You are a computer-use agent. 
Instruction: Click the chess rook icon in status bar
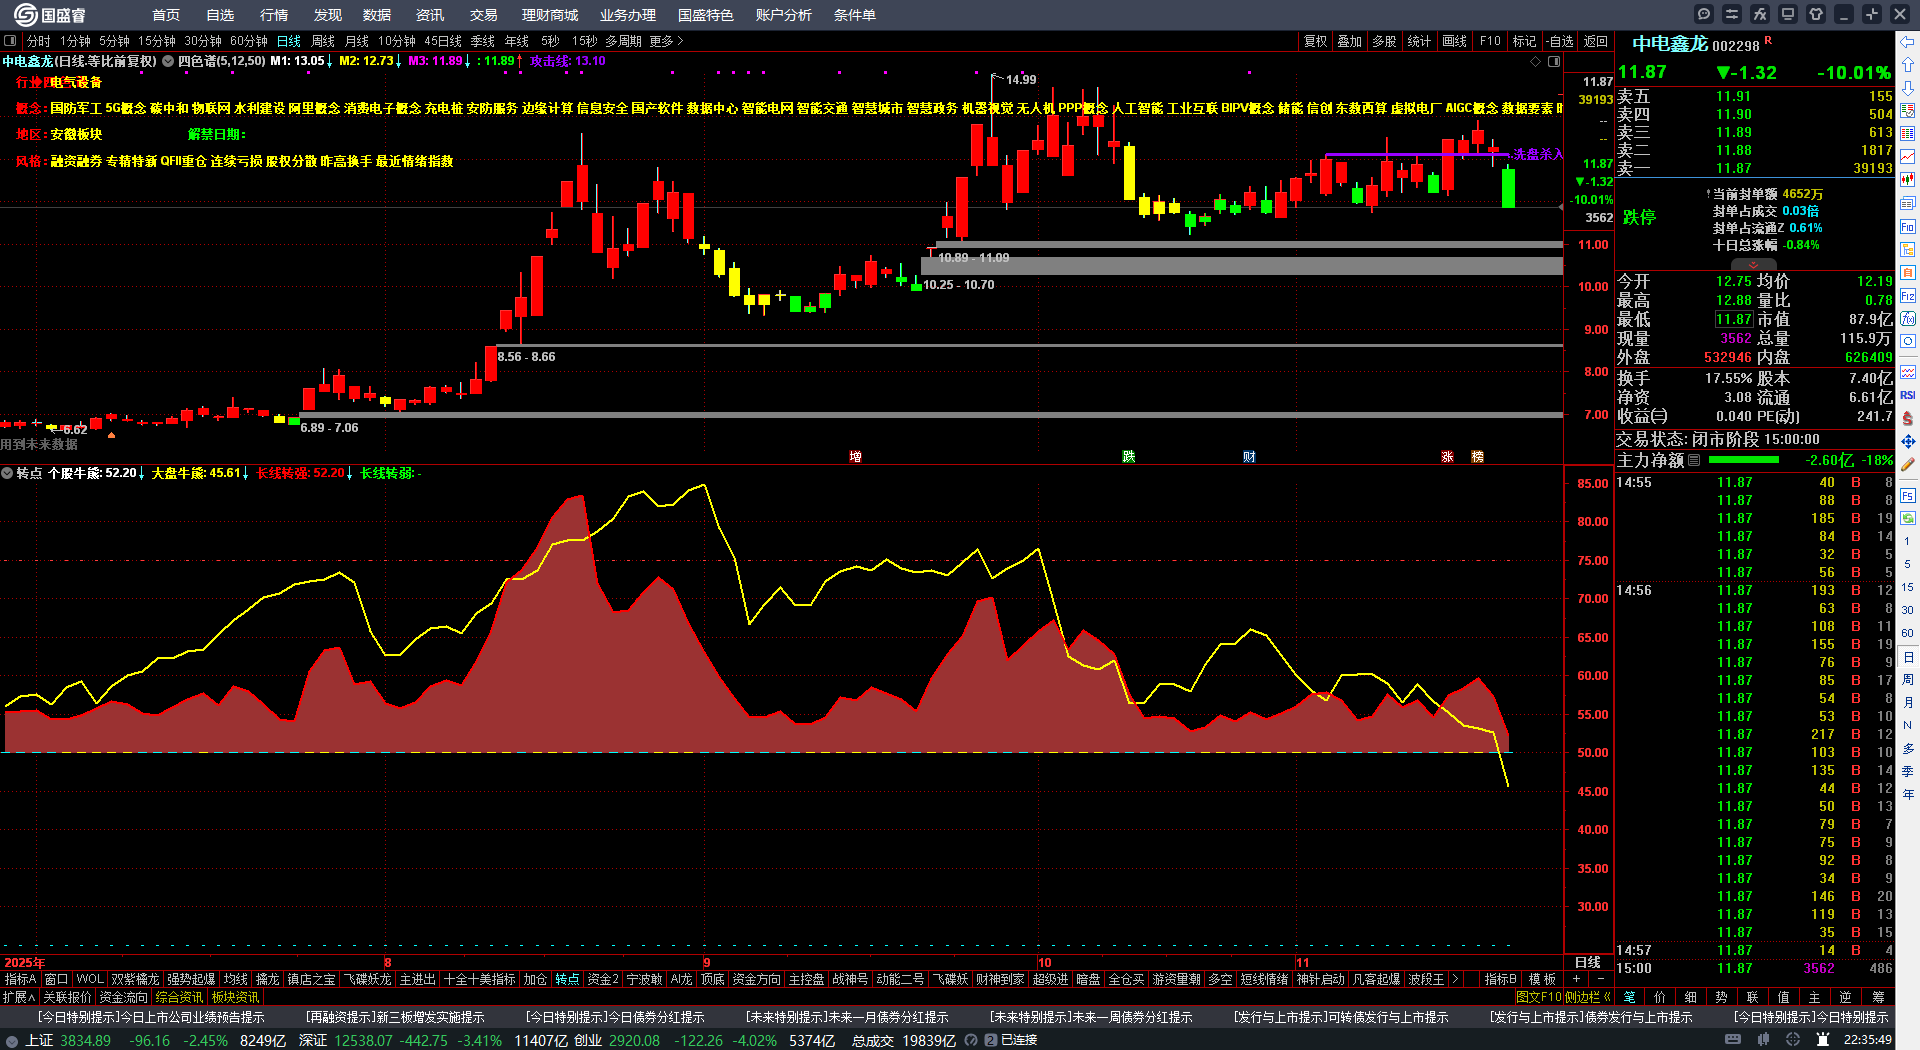[1823, 1040]
